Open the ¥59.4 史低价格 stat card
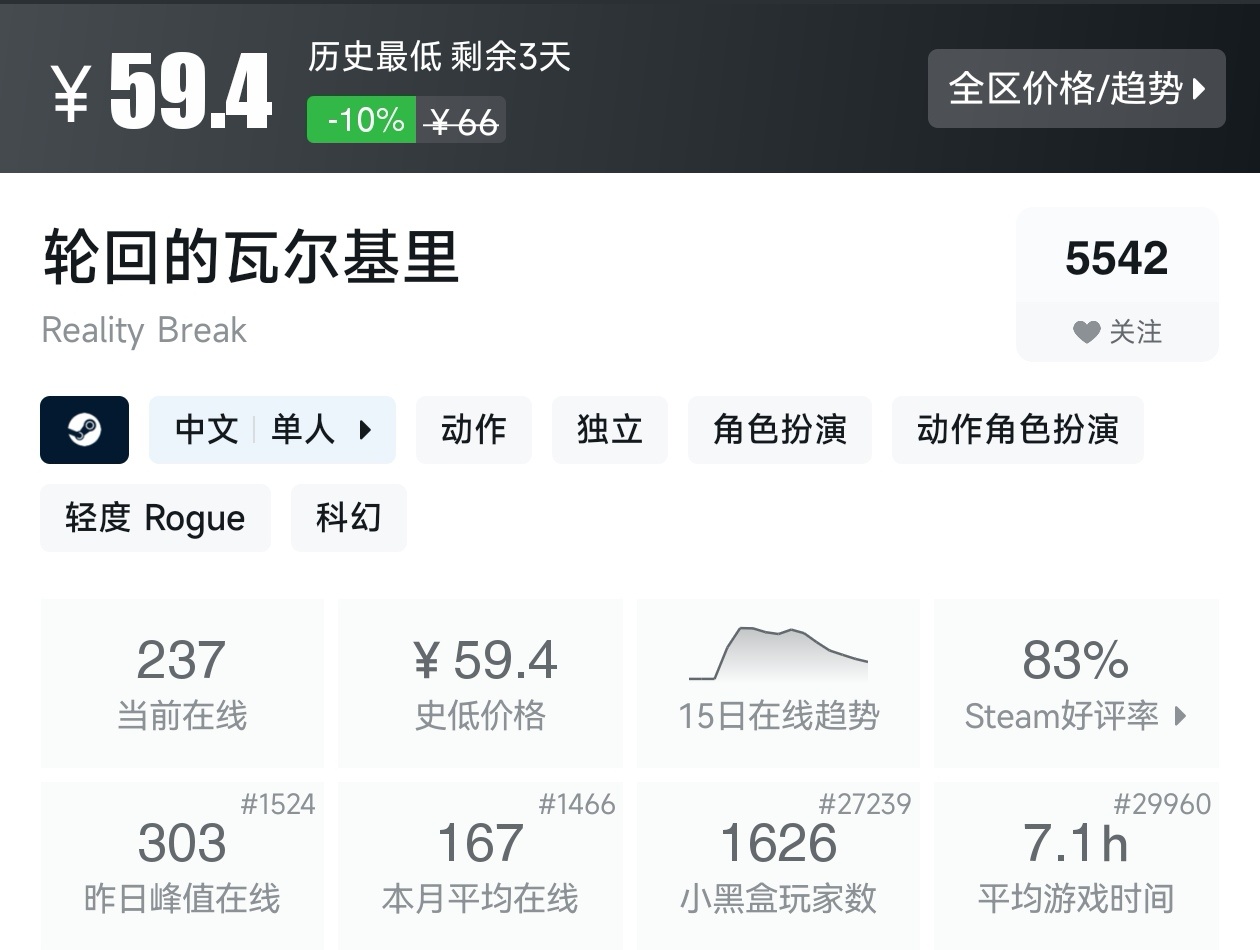The height and width of the screenshot is (950, 1260). pos(481,683)
